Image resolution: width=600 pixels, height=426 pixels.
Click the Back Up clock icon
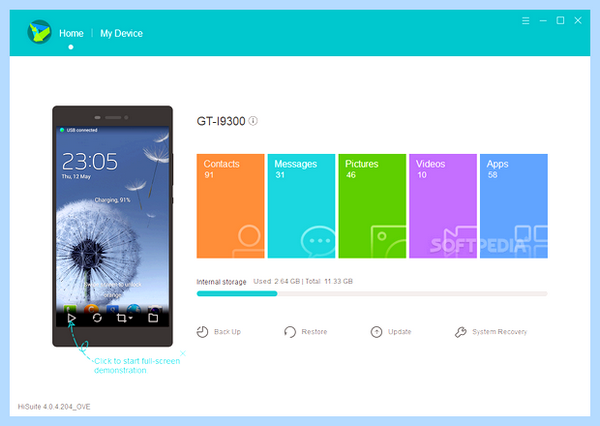click(x=202, y=332)
